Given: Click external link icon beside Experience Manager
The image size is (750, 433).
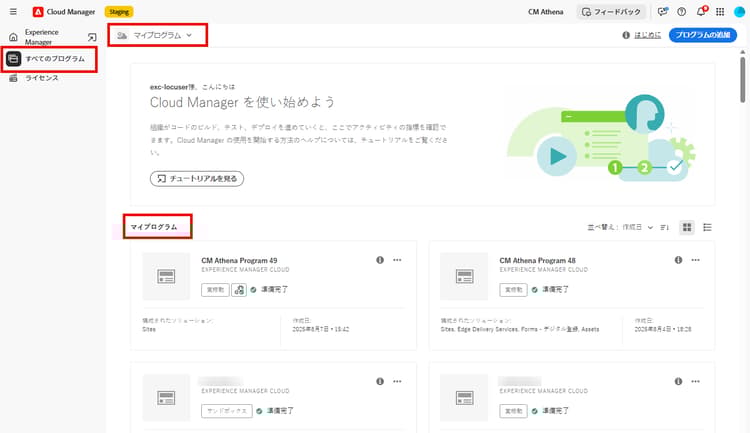Looking at the screenshot, I should [x=92, y=37].
